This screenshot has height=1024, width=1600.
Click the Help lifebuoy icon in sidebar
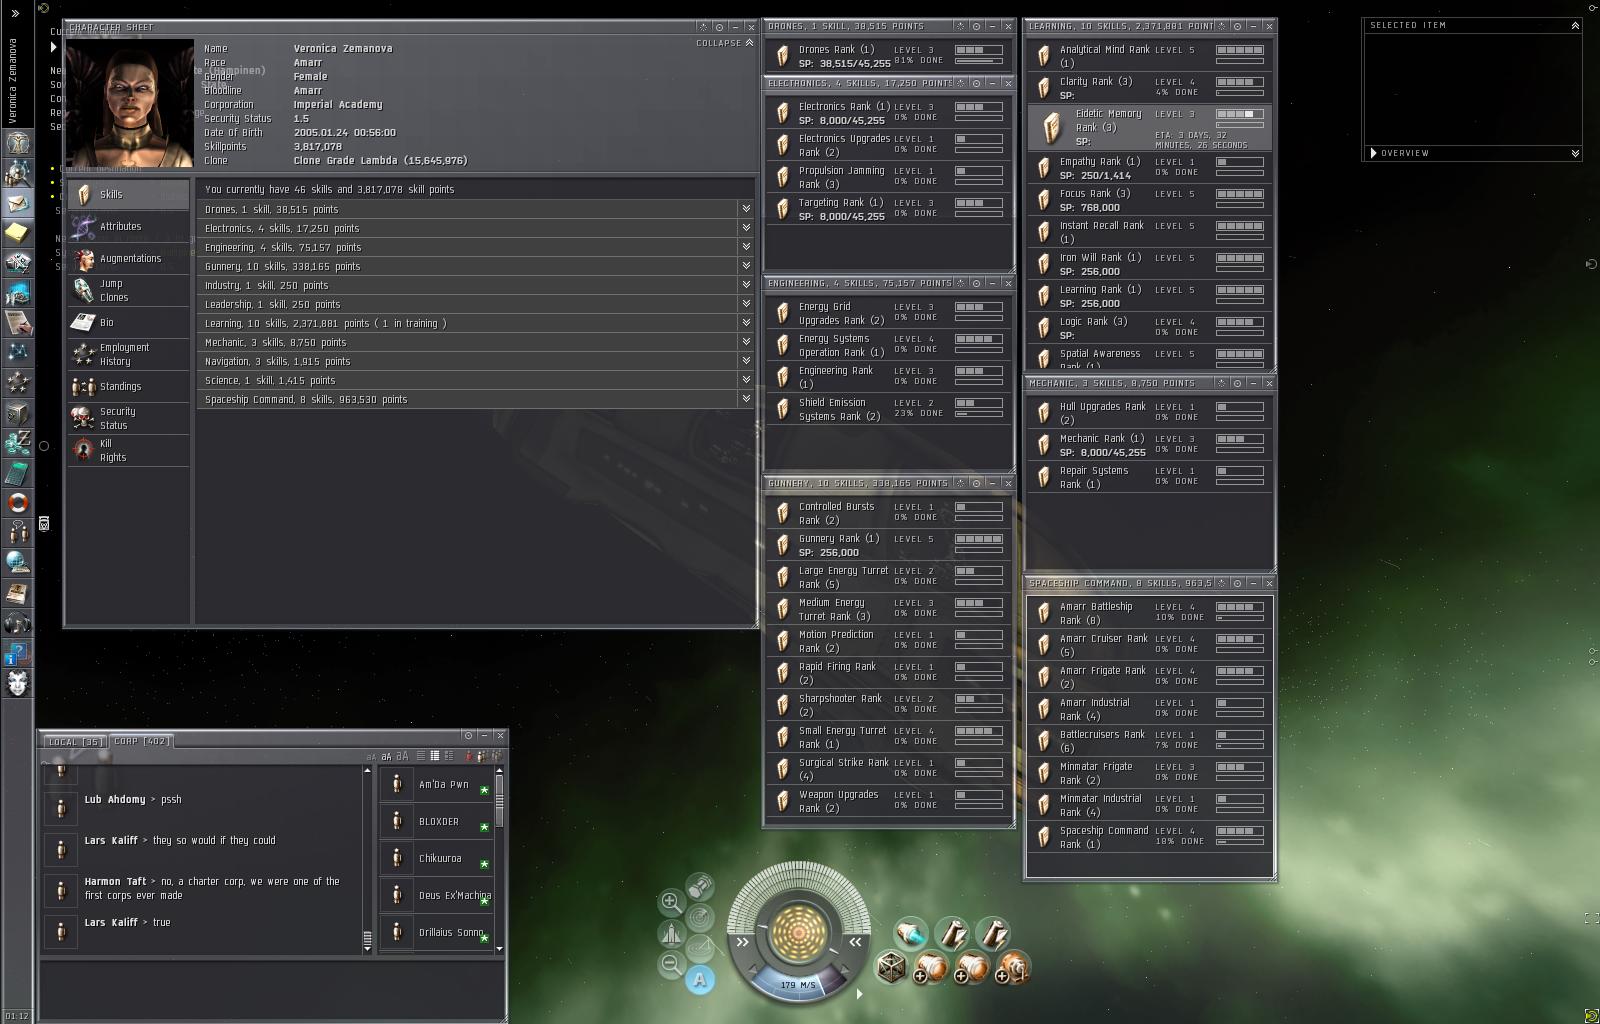point(17,503)
